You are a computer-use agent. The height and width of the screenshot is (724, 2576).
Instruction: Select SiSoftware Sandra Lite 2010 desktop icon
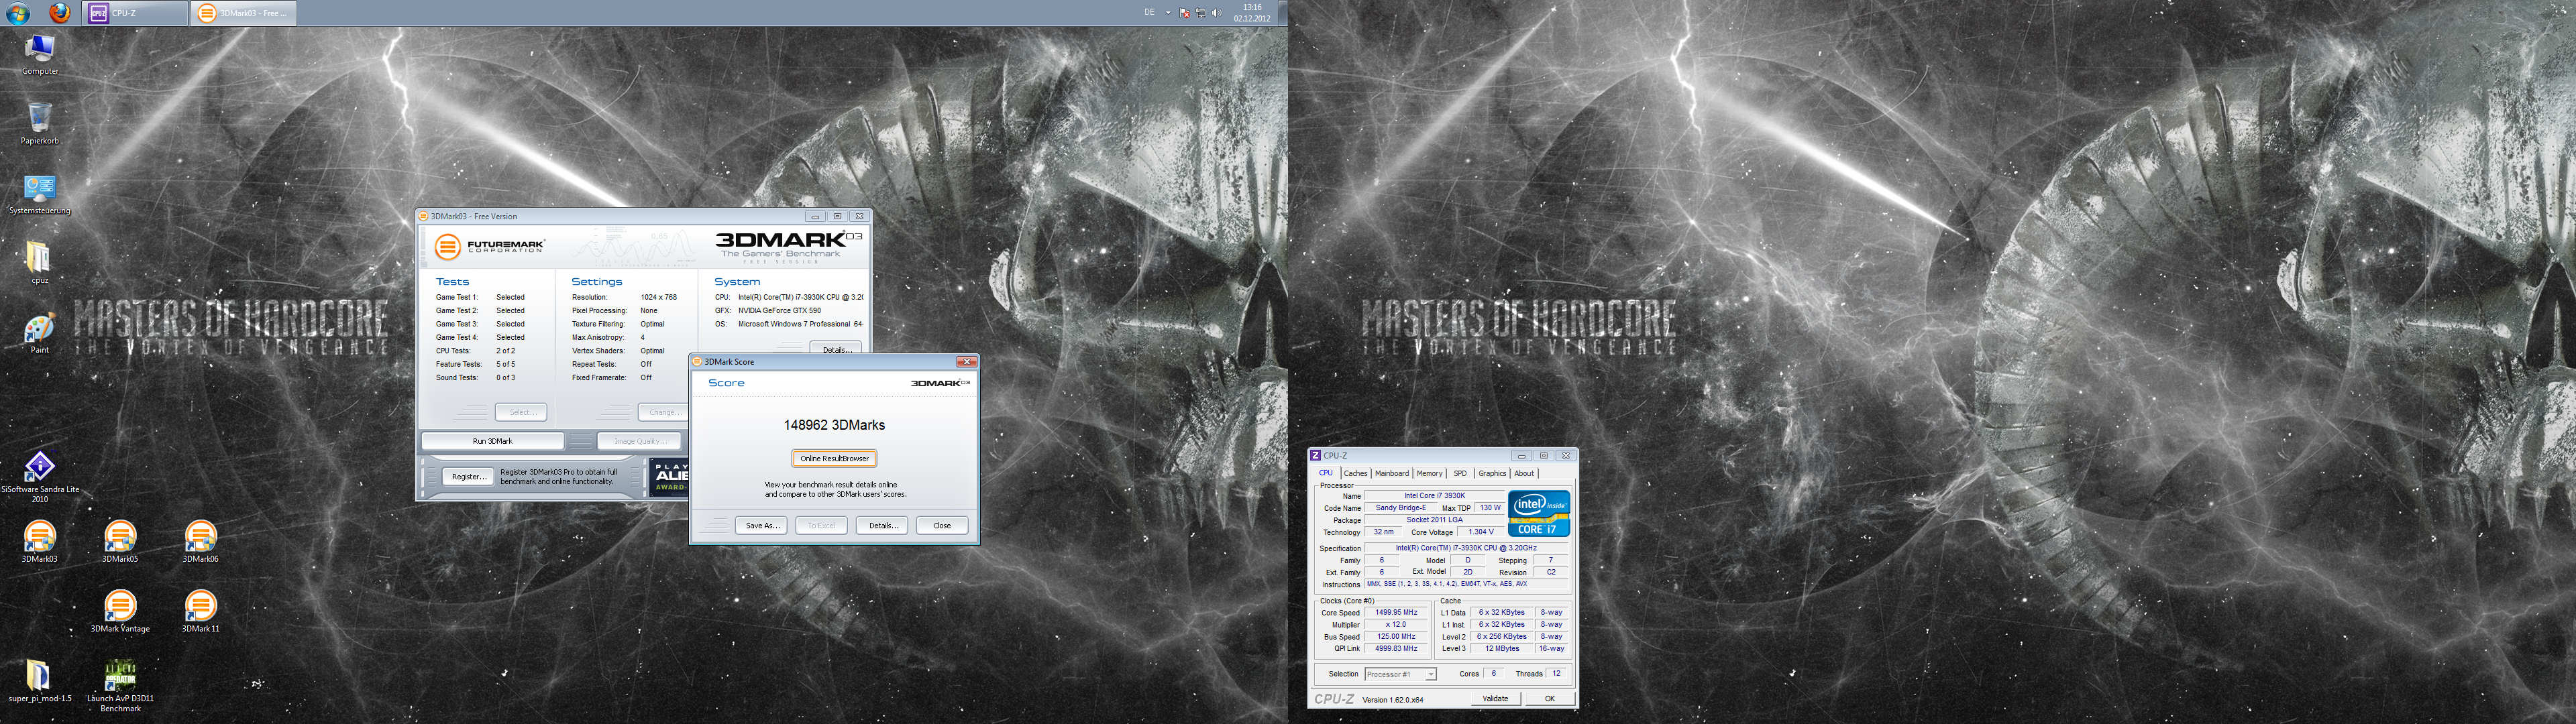coord(40,476)
